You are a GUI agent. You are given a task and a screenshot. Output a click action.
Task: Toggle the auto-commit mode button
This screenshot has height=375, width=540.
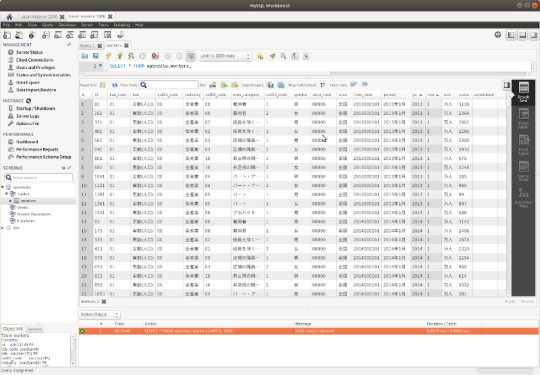click(191, 56)
